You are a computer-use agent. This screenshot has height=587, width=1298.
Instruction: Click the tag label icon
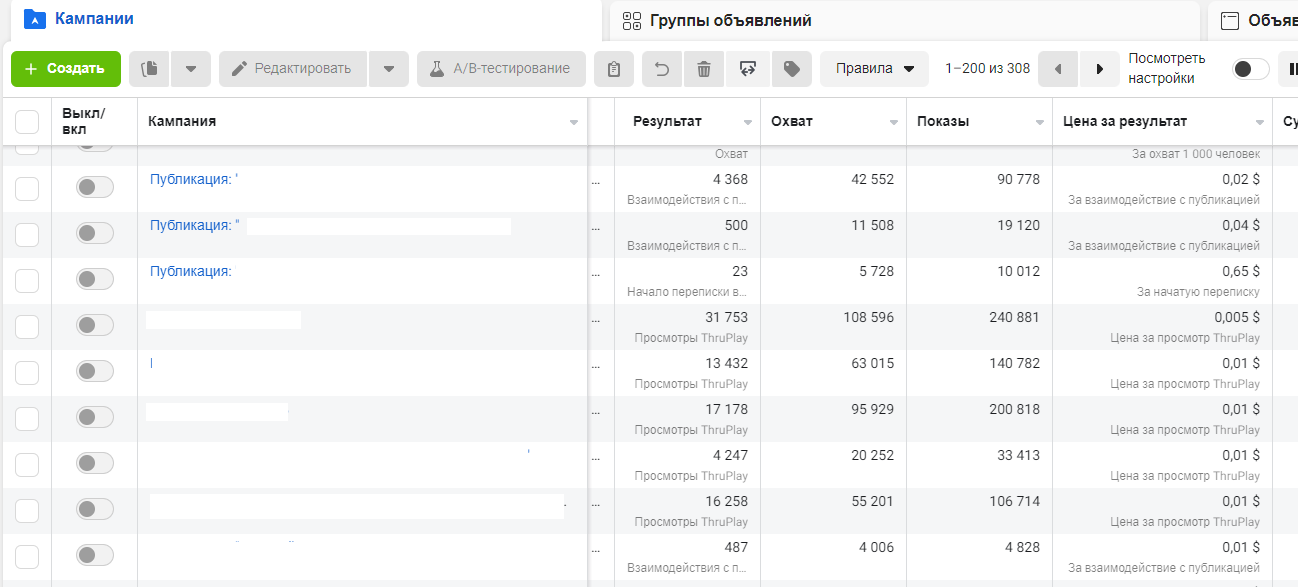pyautogui.click(x=791, y=69)
